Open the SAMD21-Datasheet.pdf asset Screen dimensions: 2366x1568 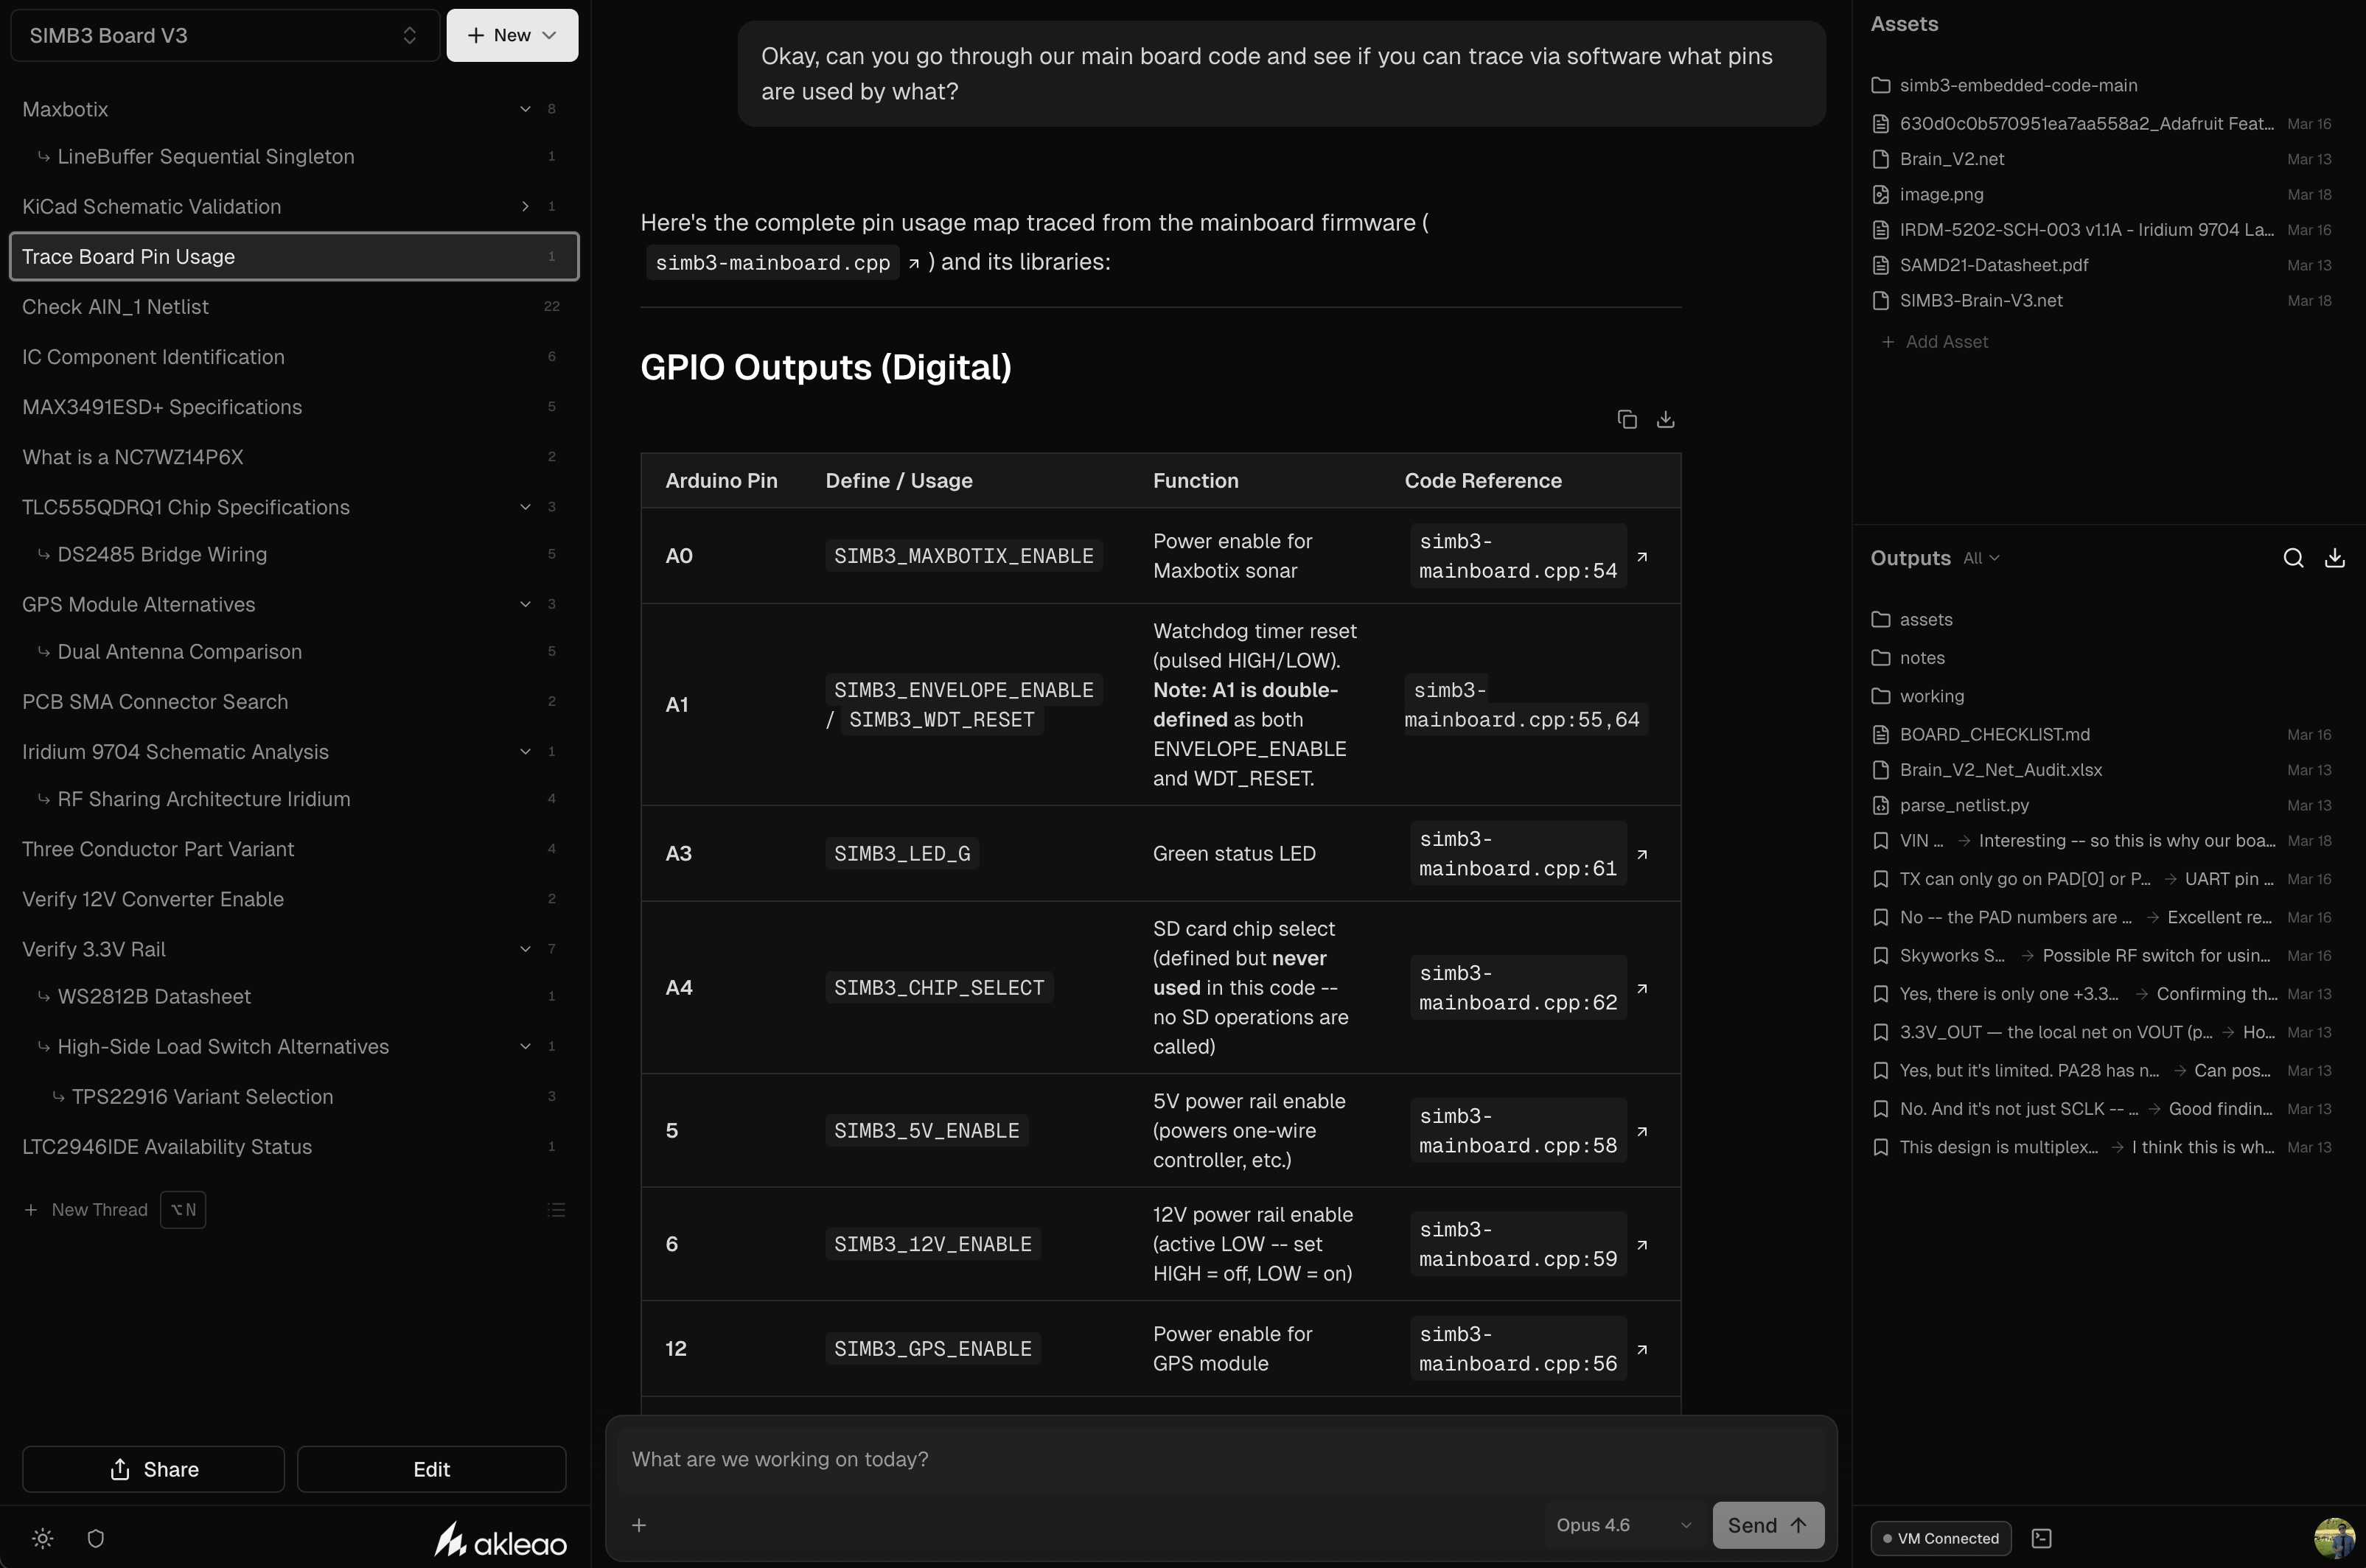click(1993, 265)
